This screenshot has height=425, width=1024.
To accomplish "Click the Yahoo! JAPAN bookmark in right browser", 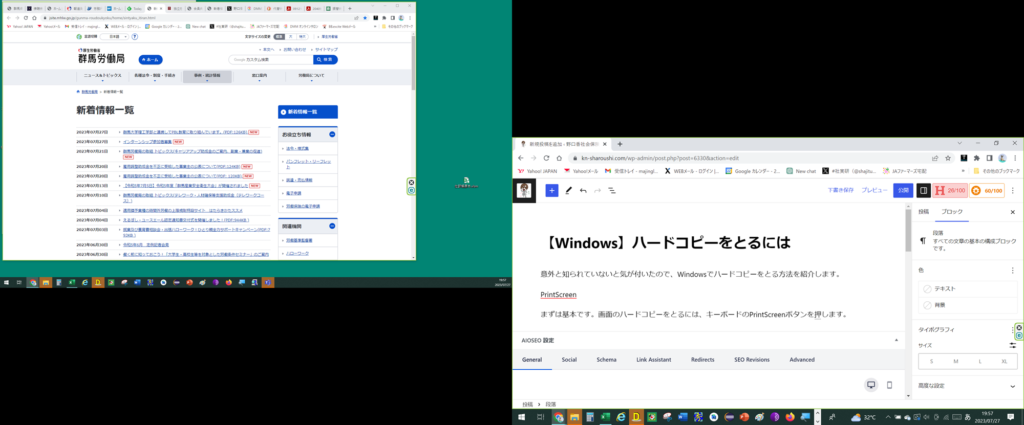I will pos(537,171).
